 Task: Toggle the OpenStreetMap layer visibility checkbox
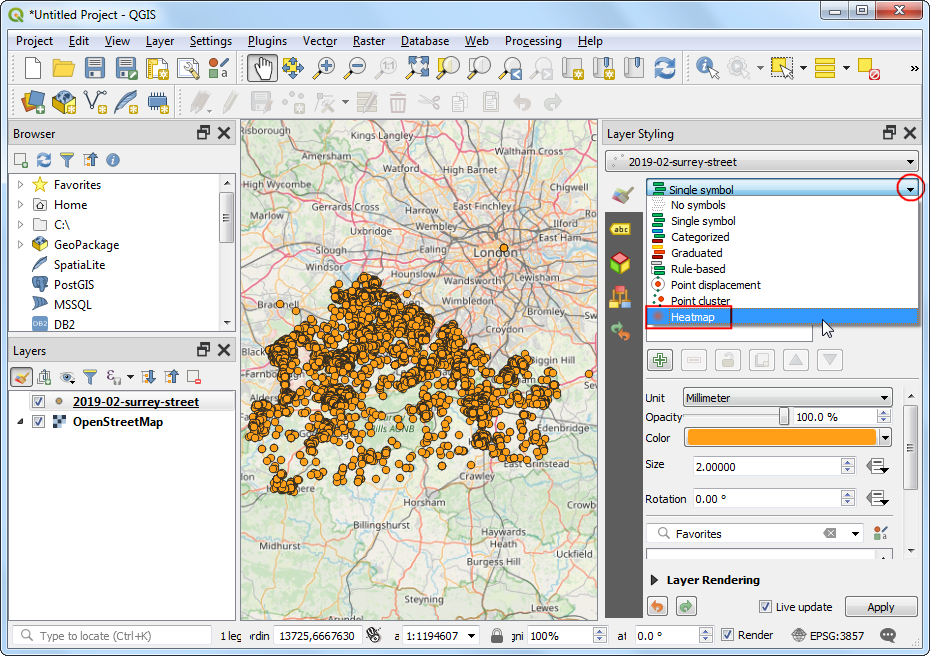(x=38, y=422)
